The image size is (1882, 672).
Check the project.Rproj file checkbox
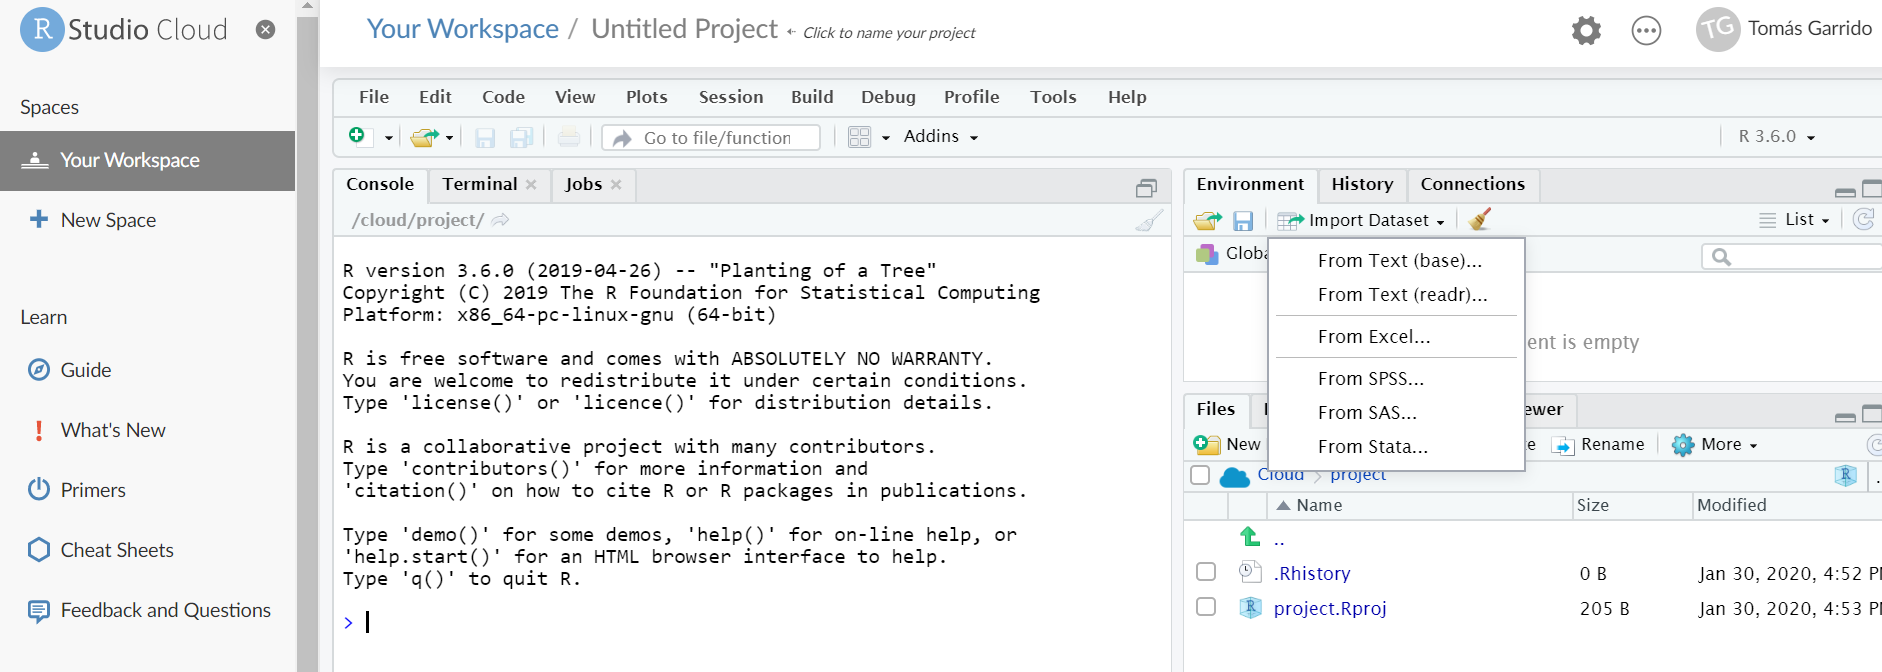coord(1206,607)
